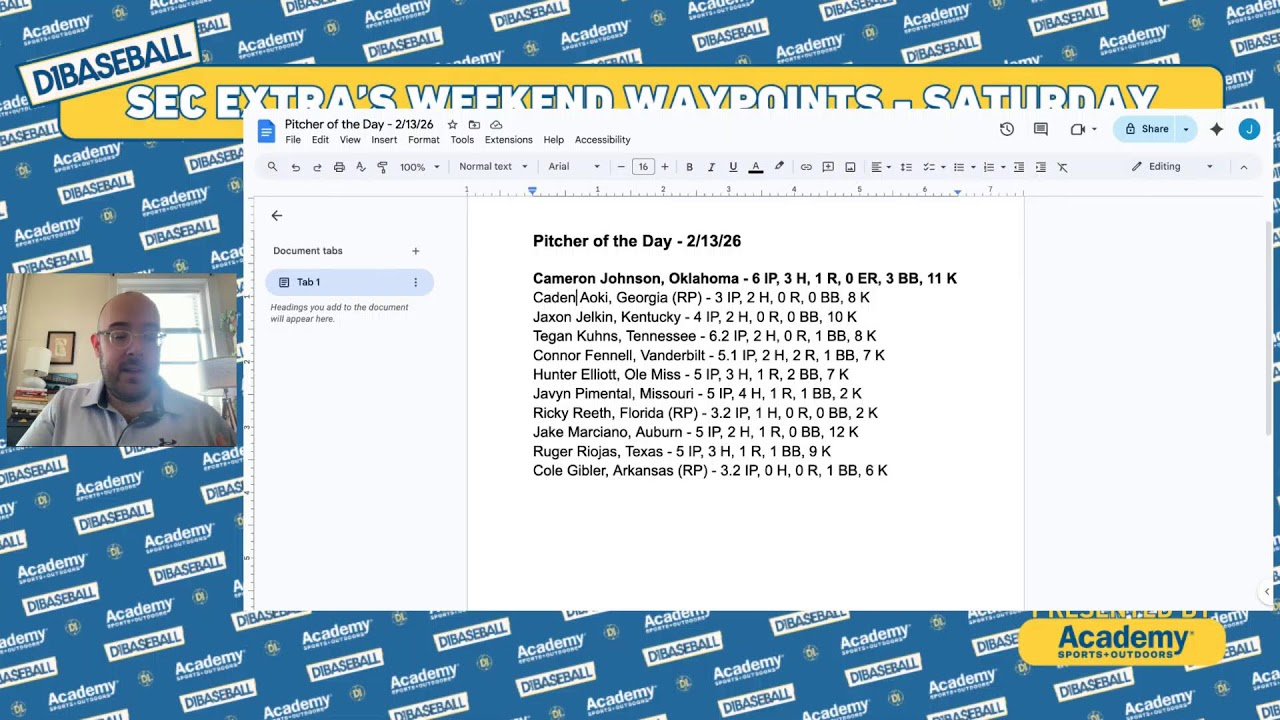Screen dimensions: 1280x720
Task: Run spelling and grammar check
Action: (x=361, y=167)
